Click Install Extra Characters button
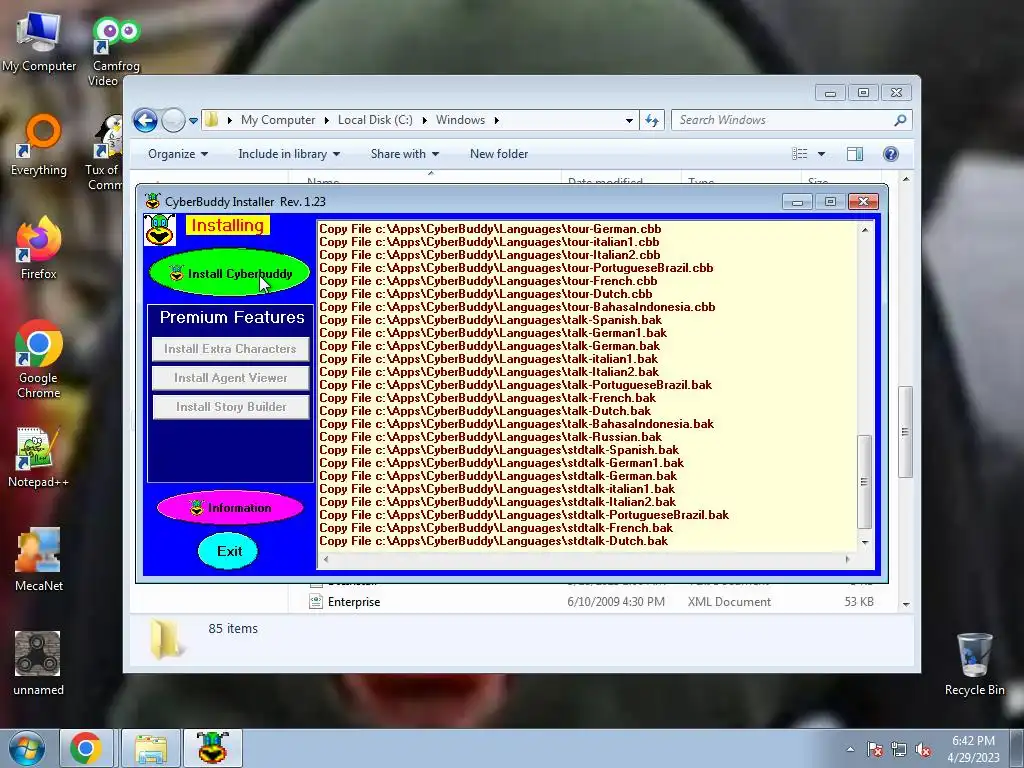 coord(231,349)
